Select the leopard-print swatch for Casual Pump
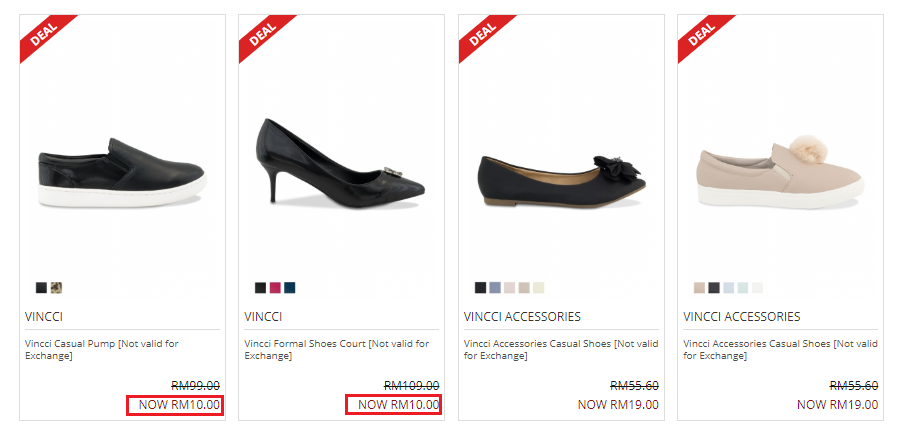 click(57, 288)
